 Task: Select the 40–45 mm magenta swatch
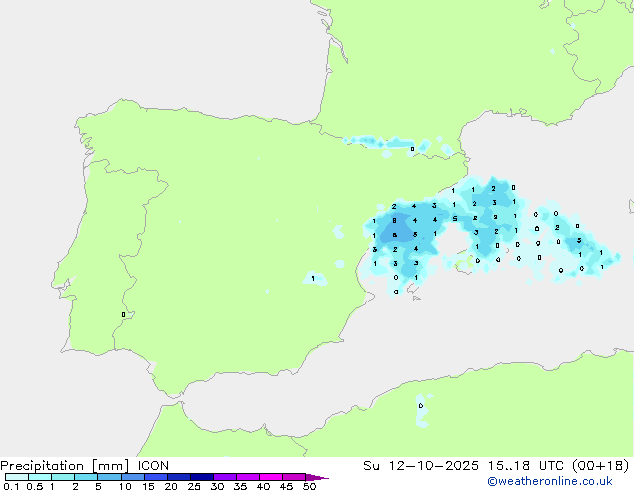271,477
